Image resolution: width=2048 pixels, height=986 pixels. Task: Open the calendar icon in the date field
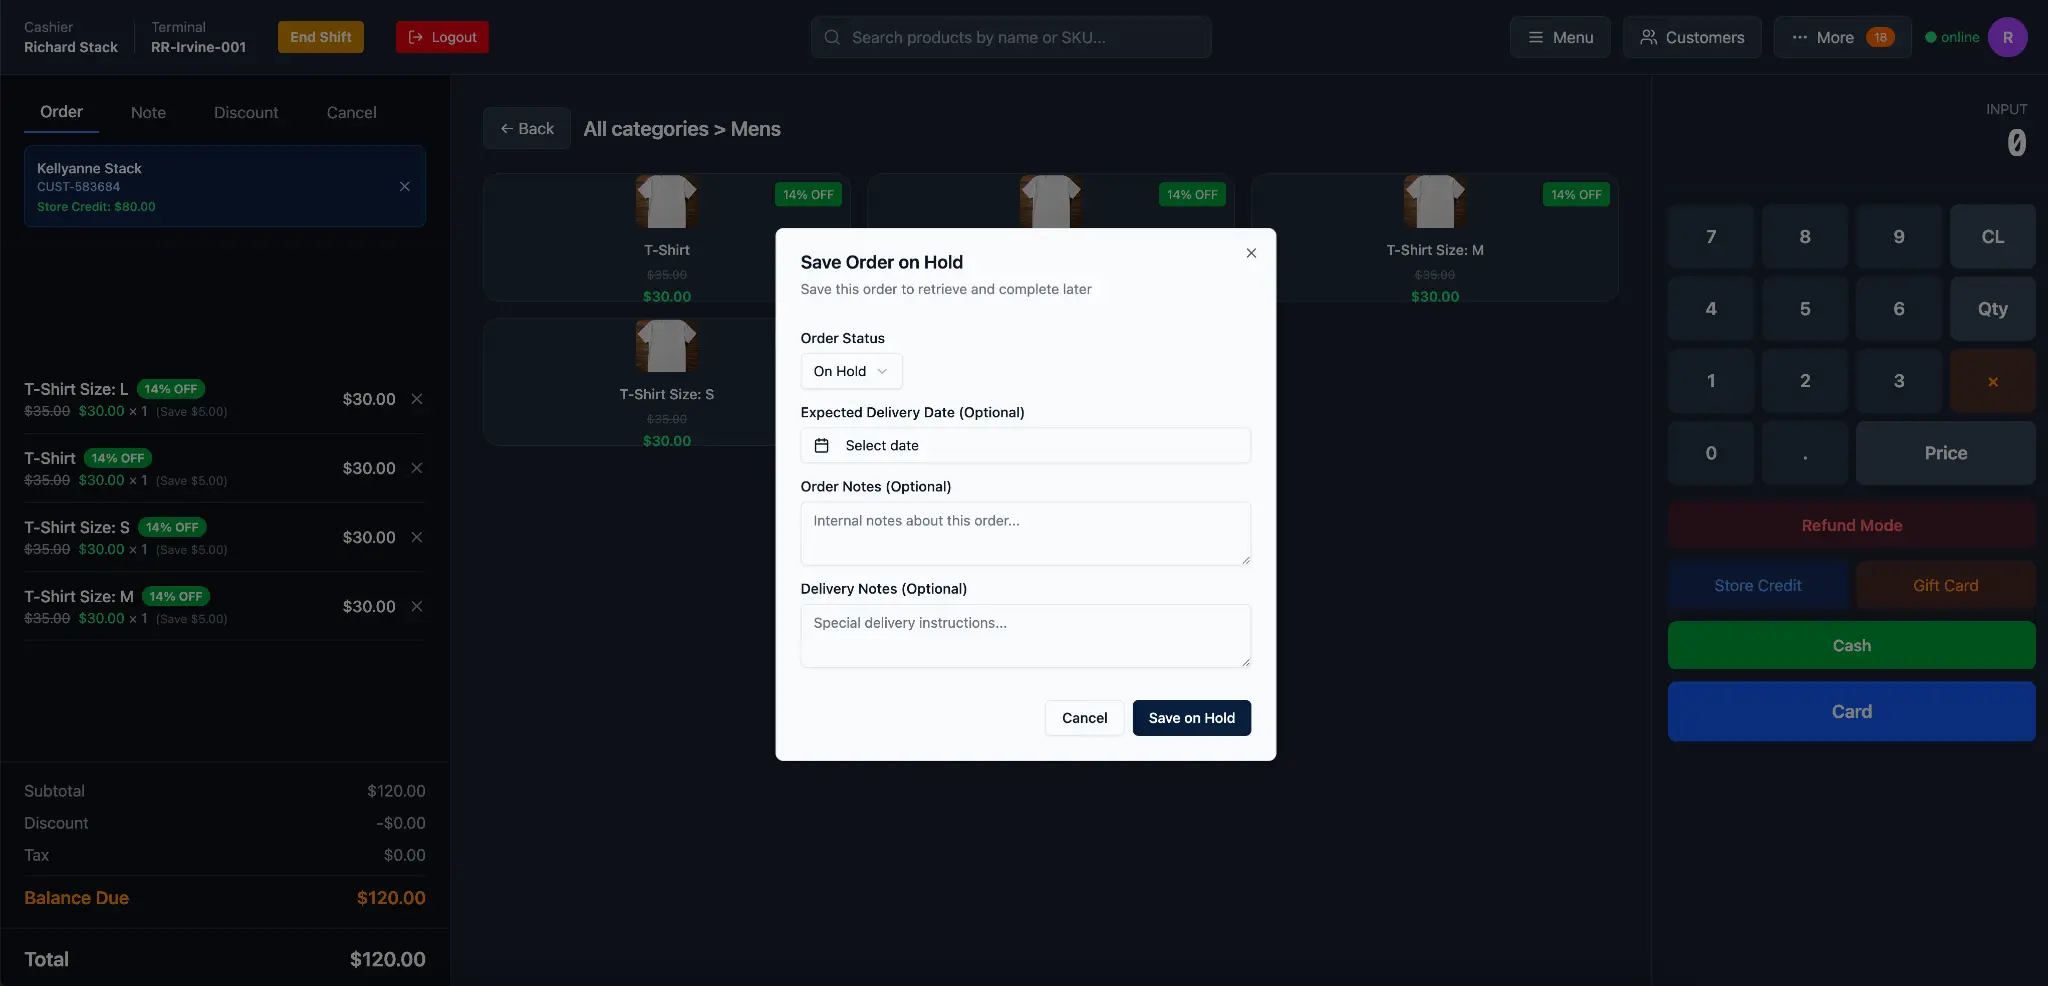[823, 446]
